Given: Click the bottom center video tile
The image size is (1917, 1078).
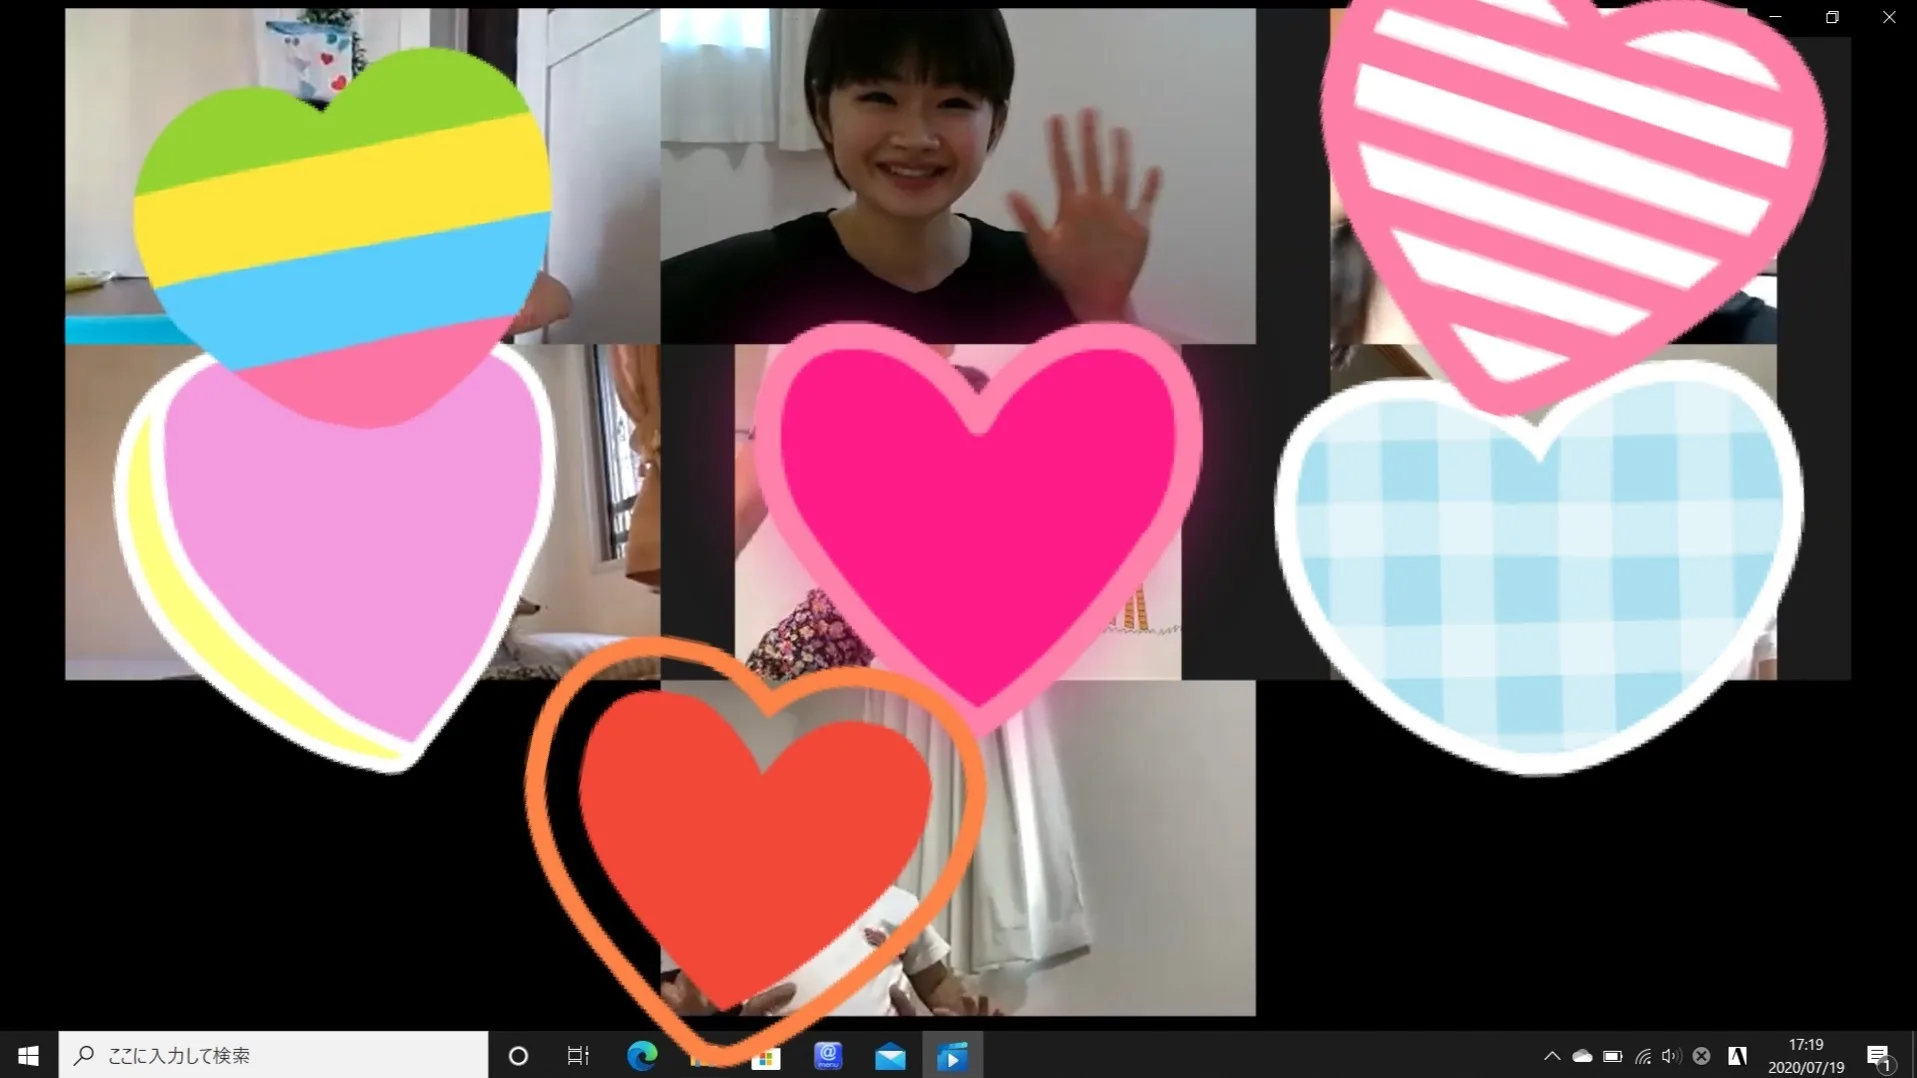Looking at the screenshot, I should pyautogui.click(x=957, y=848).
